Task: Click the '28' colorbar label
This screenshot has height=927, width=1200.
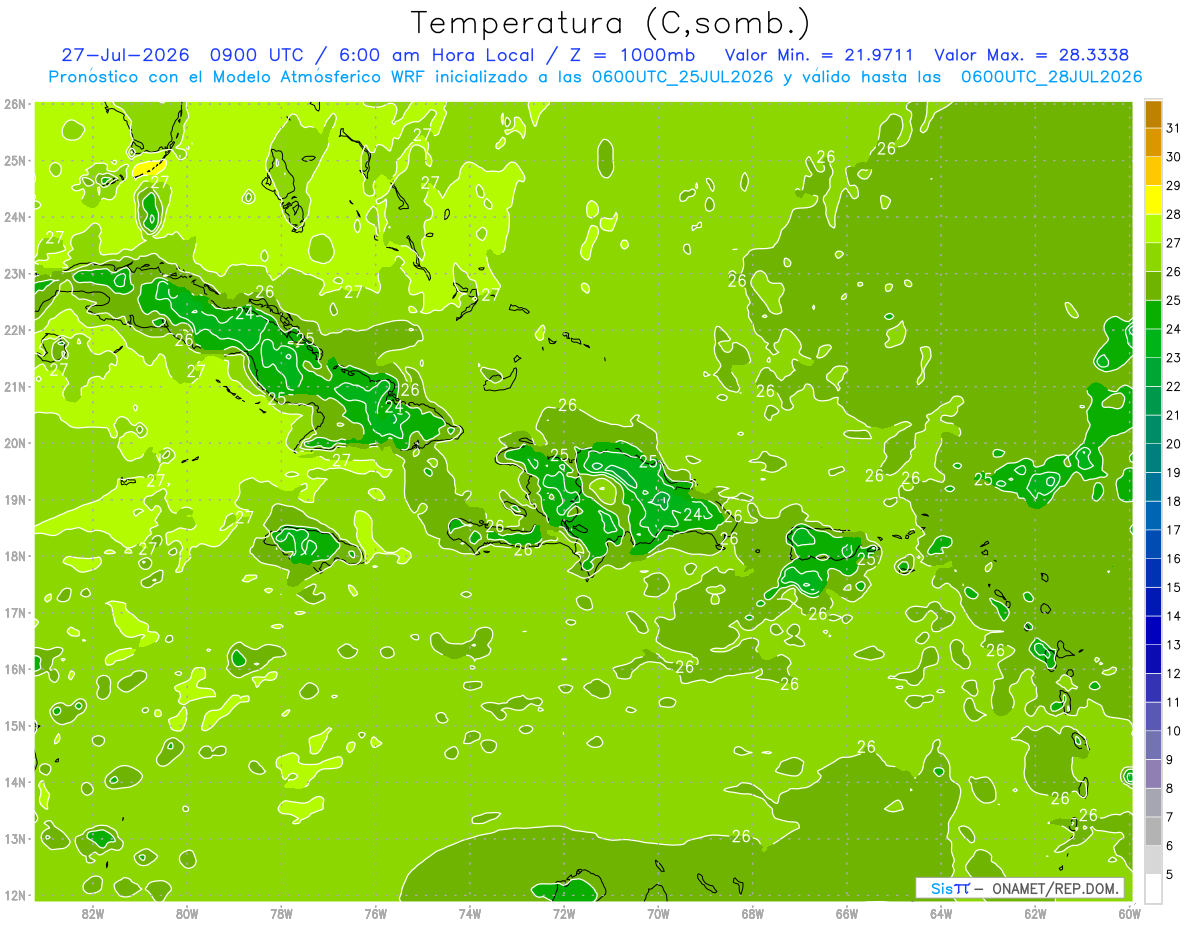Action: coord(1173,214)
